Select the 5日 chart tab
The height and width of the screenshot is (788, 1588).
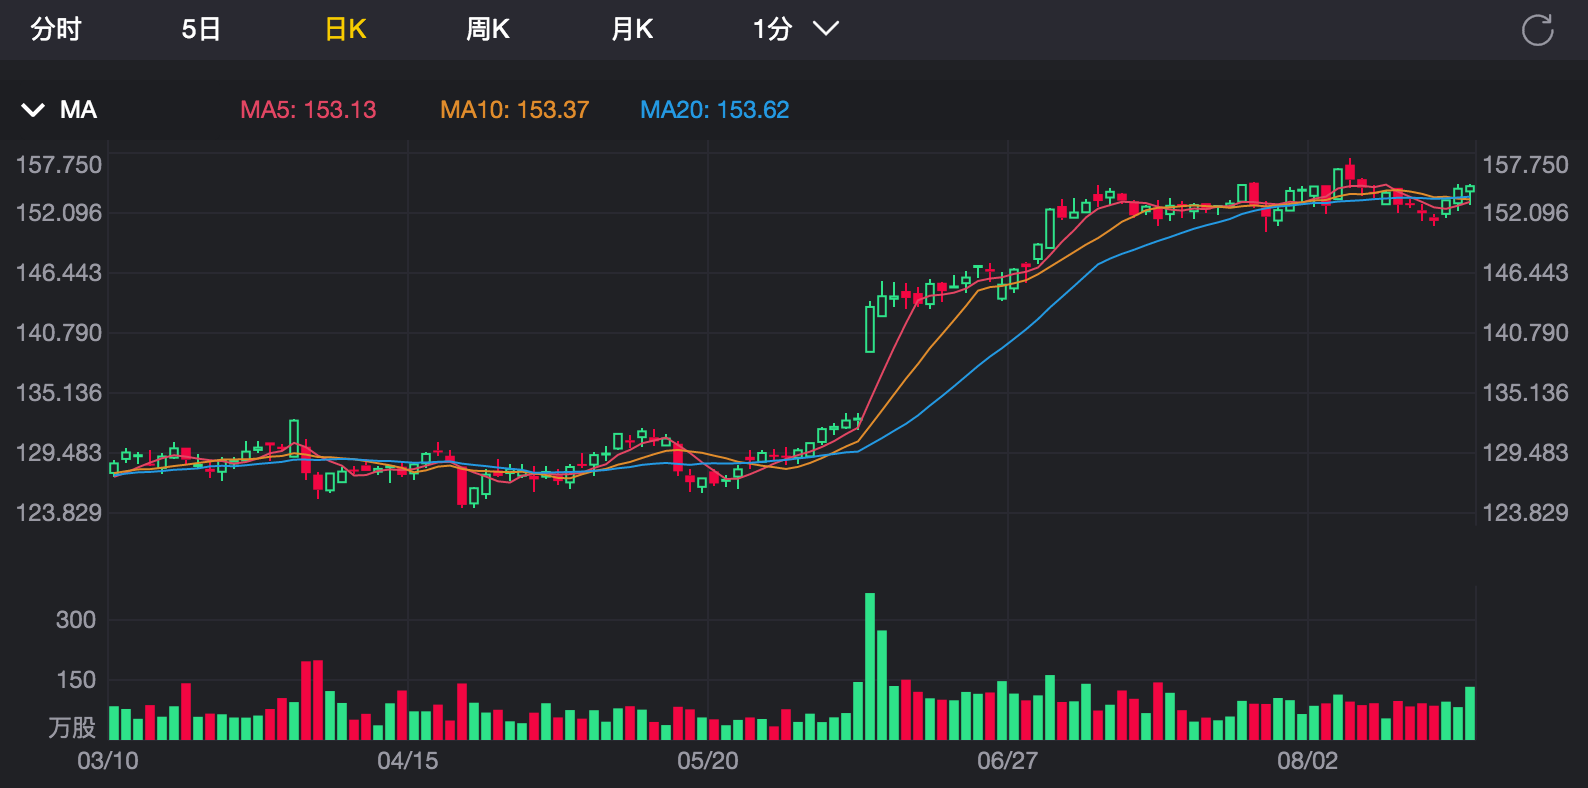[201, 30]
